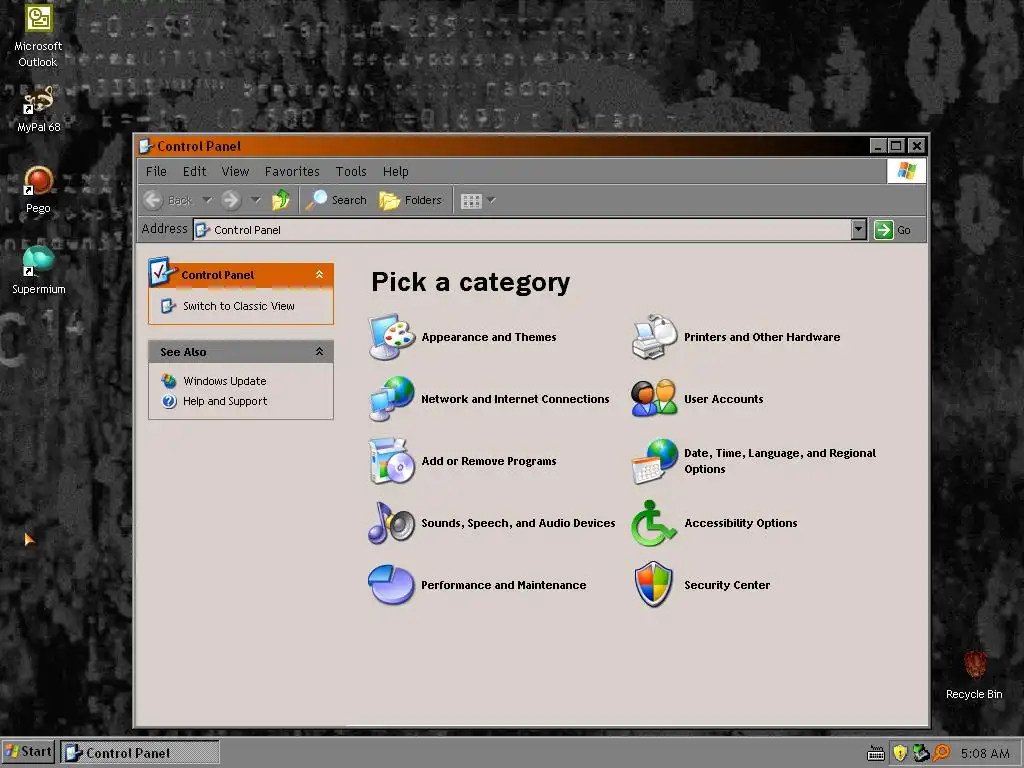This screenshot has height=768, width=1024.
Task: Open the Forward button history dropdown arrow
Action: 255,200
